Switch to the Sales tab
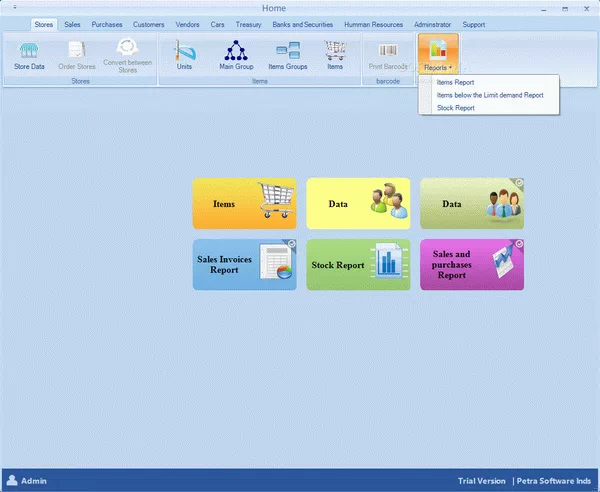Viewport: 600px width, 492px height. pyautogui.click(x=72, y=23)
